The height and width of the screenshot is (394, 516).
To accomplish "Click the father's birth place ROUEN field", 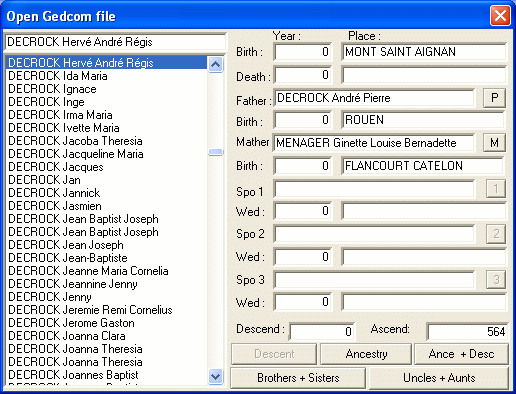I will click(424, 120).
